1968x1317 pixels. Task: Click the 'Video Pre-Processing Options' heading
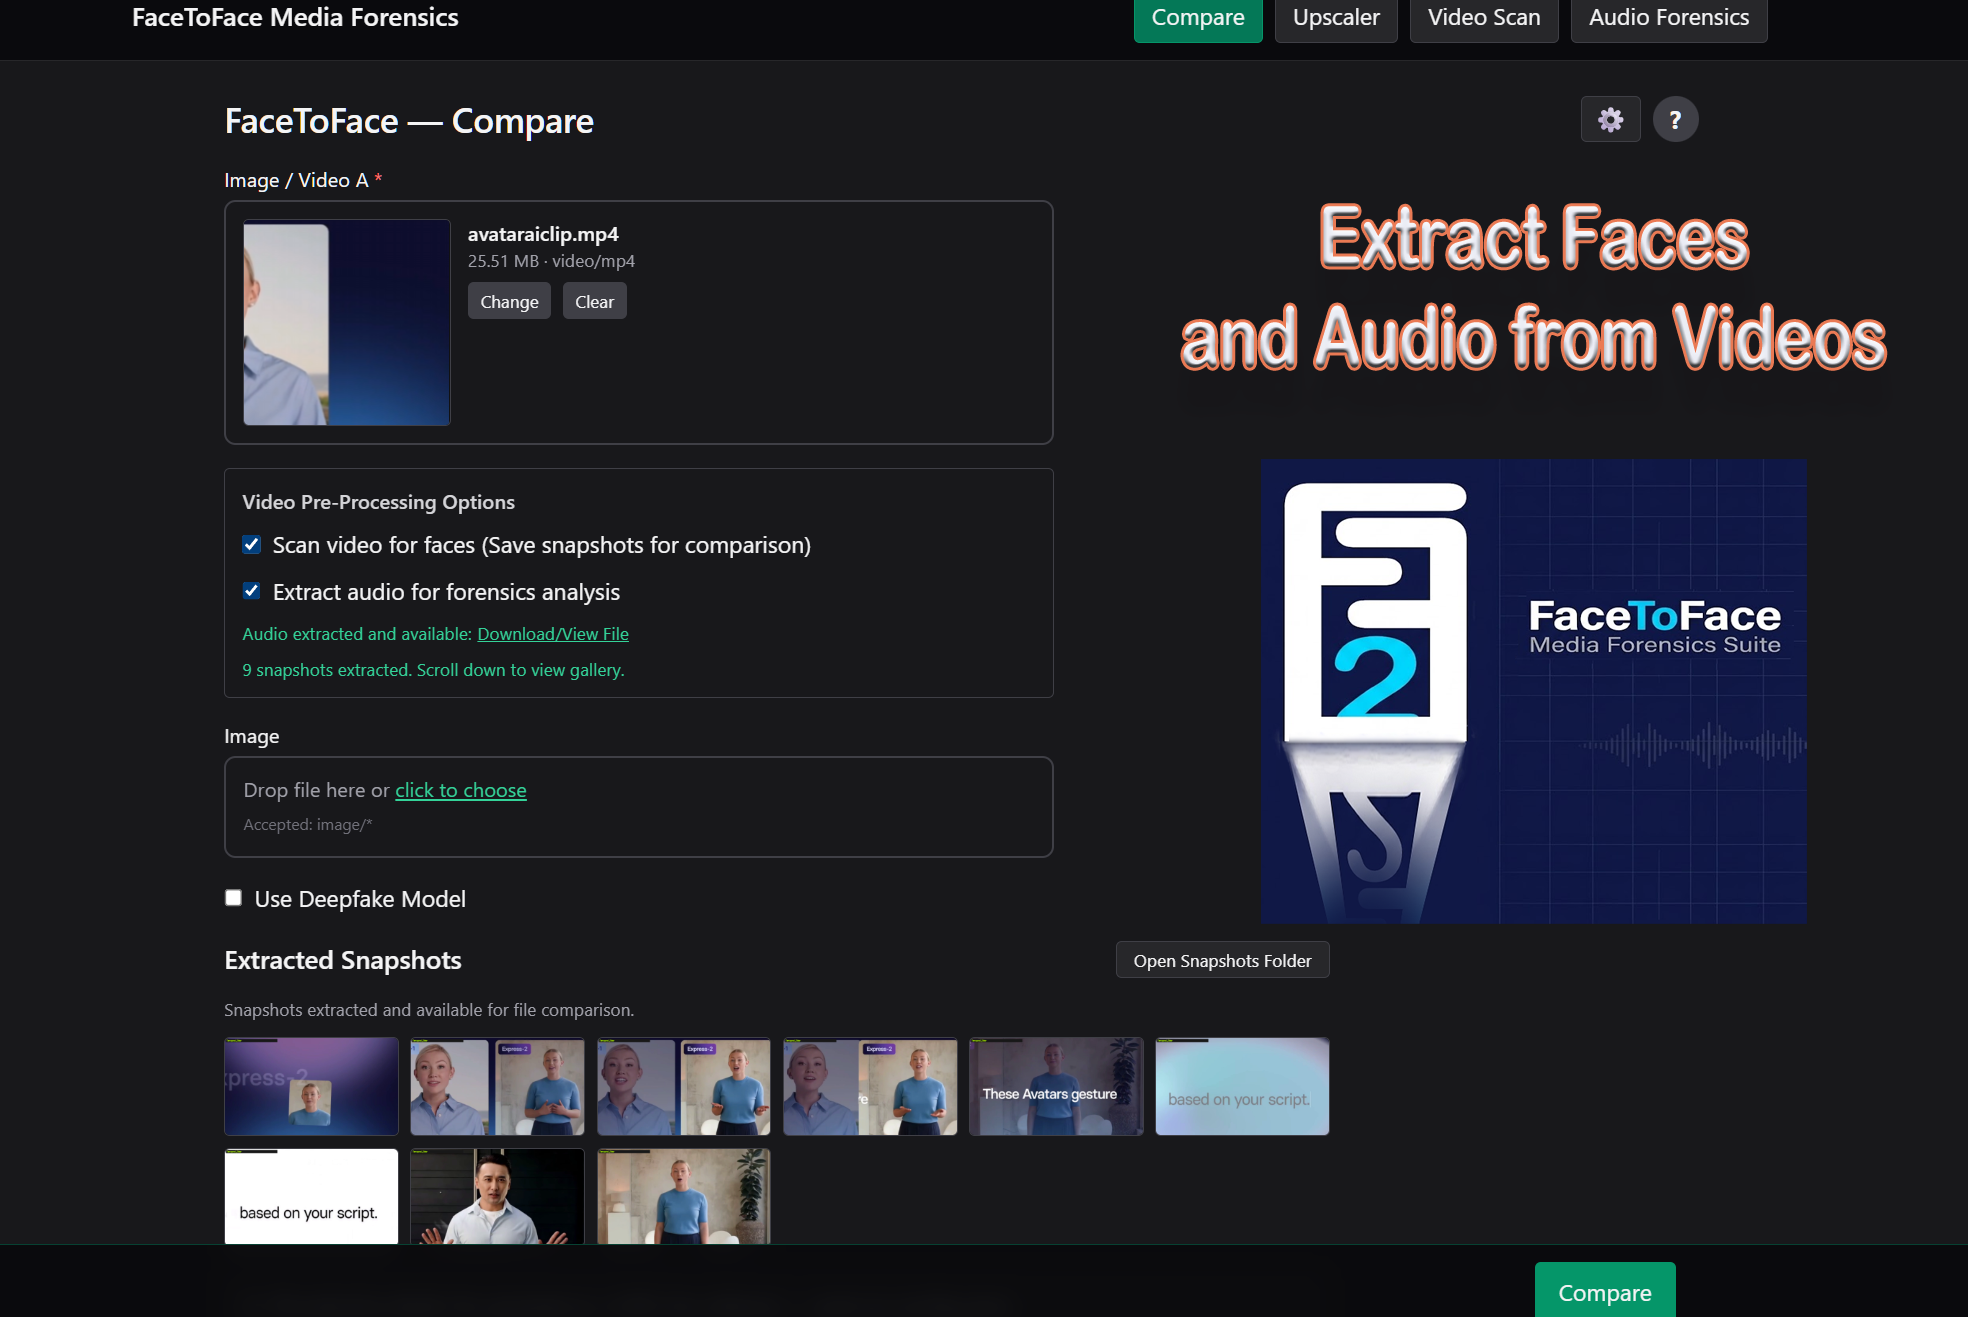click(378, 502)
